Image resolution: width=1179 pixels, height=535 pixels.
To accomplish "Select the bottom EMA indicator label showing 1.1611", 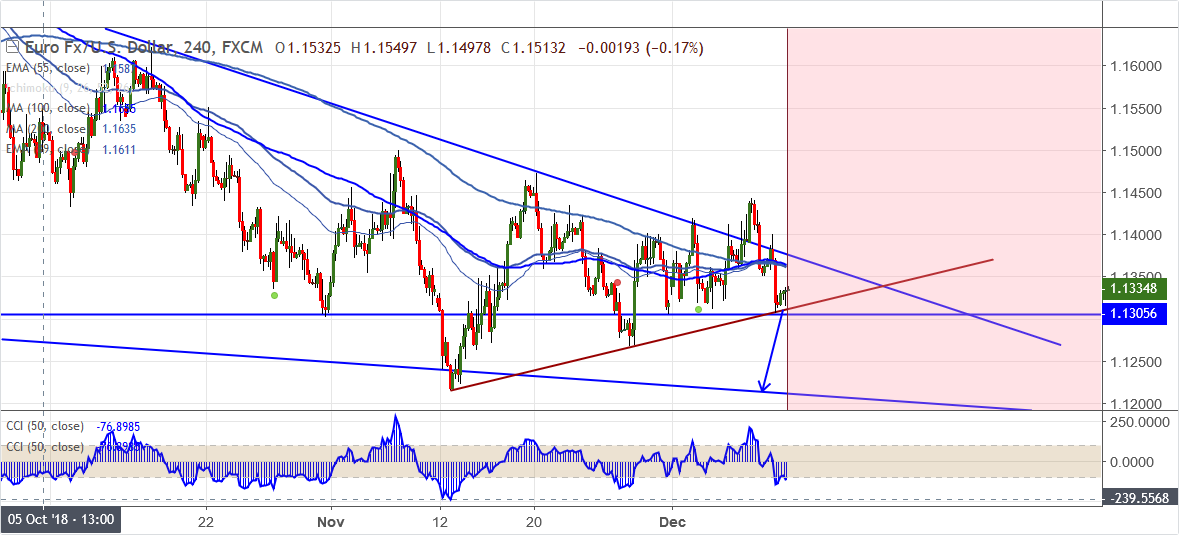I will pyautogui.click(x=46, y=149).
